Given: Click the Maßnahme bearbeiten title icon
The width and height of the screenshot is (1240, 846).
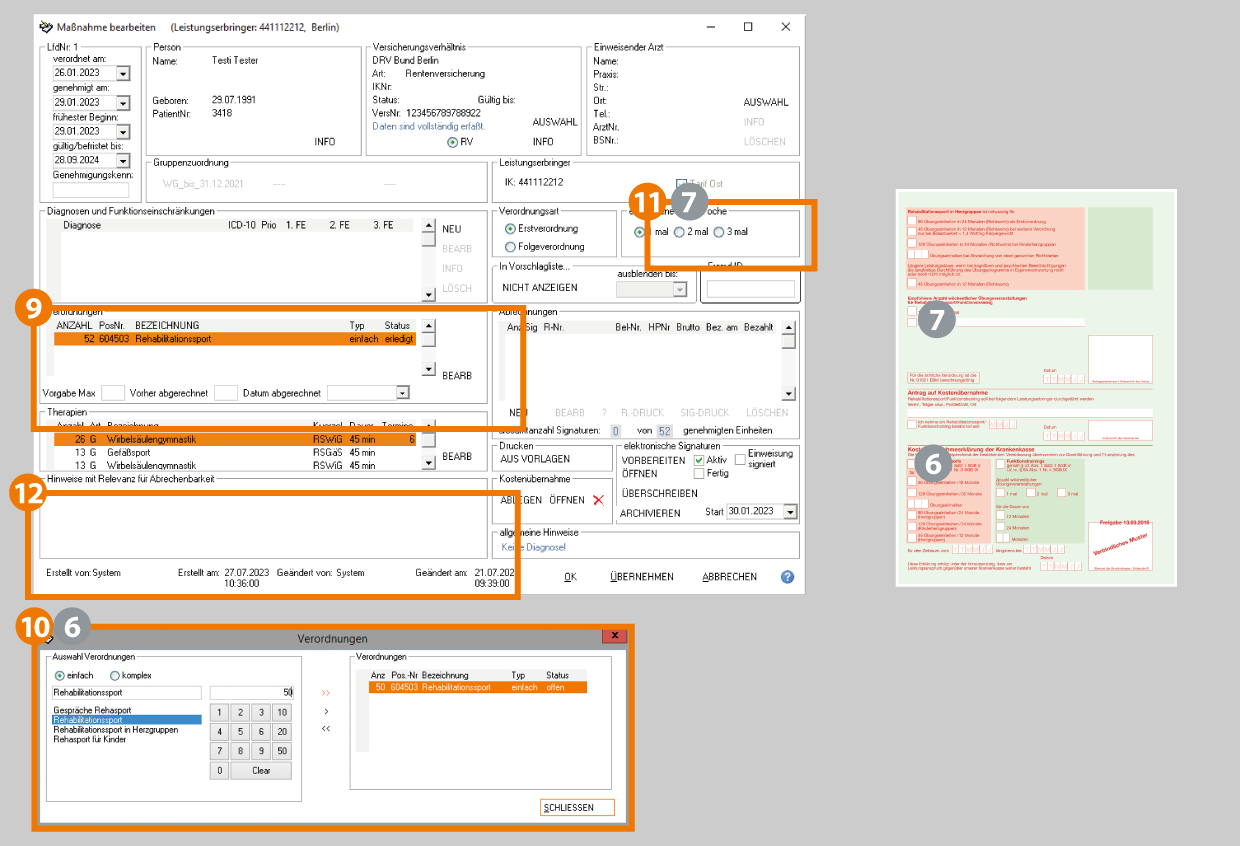Looking at the screenshot, I should click(44, 27).
